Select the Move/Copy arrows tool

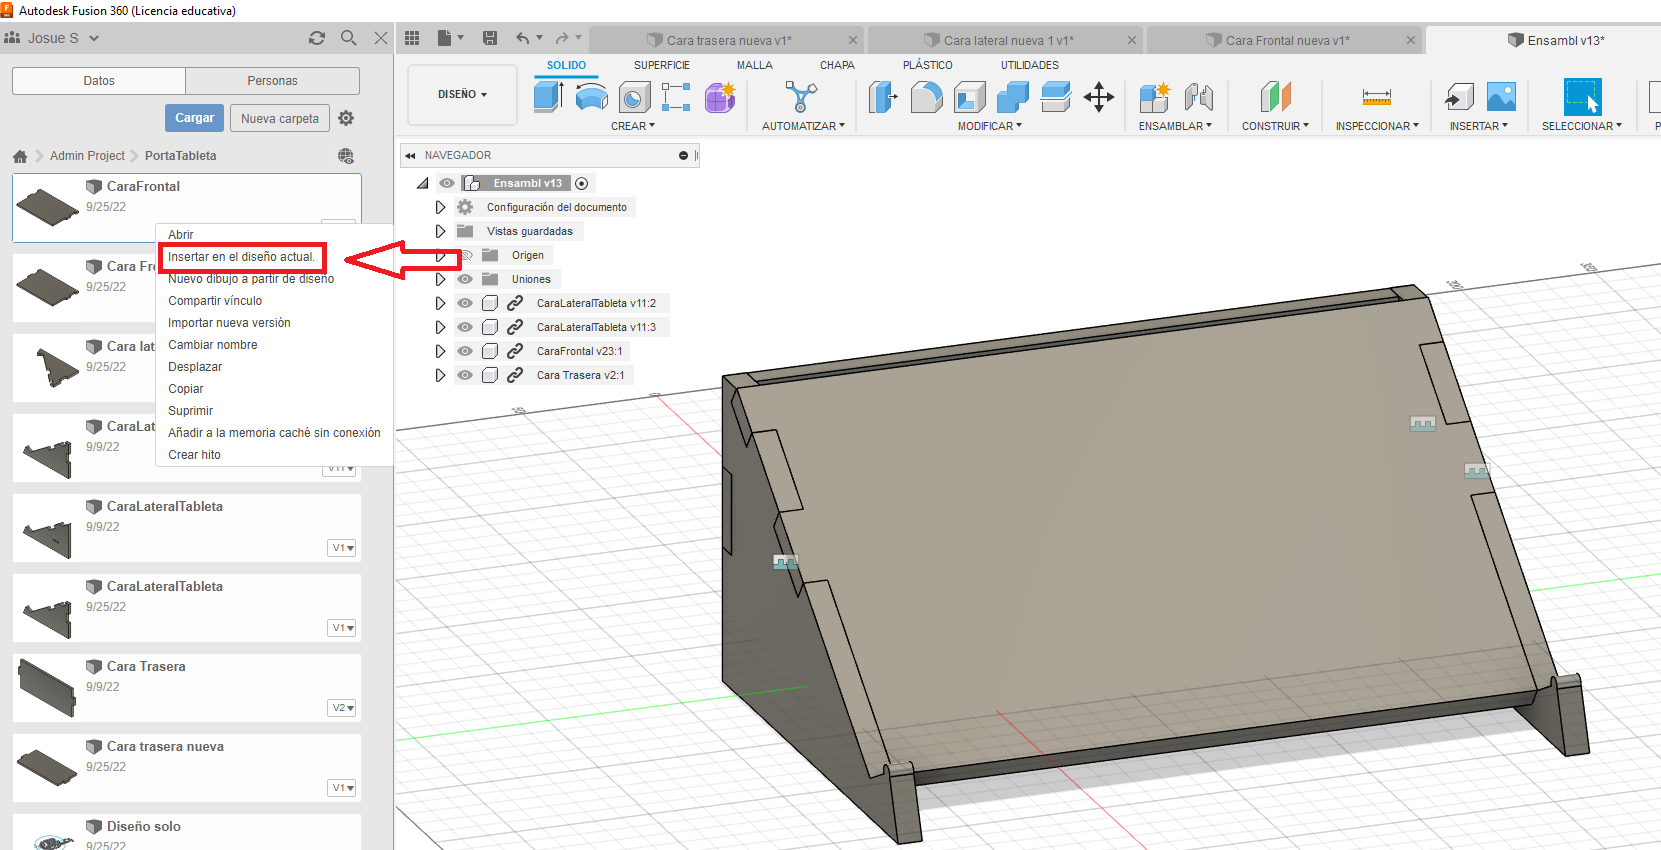tap(1098, 97)
